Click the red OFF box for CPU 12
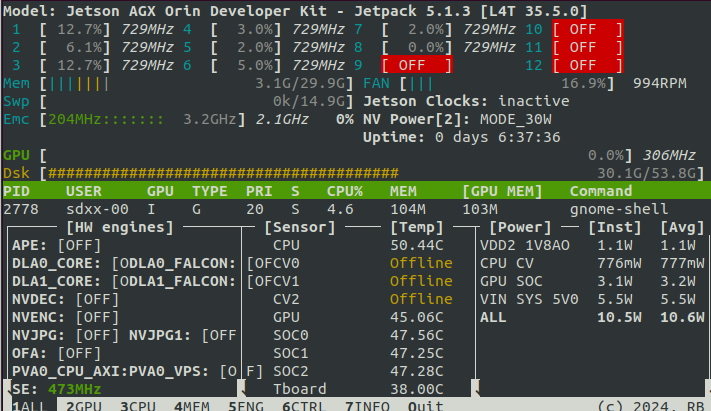 point(588,65)
